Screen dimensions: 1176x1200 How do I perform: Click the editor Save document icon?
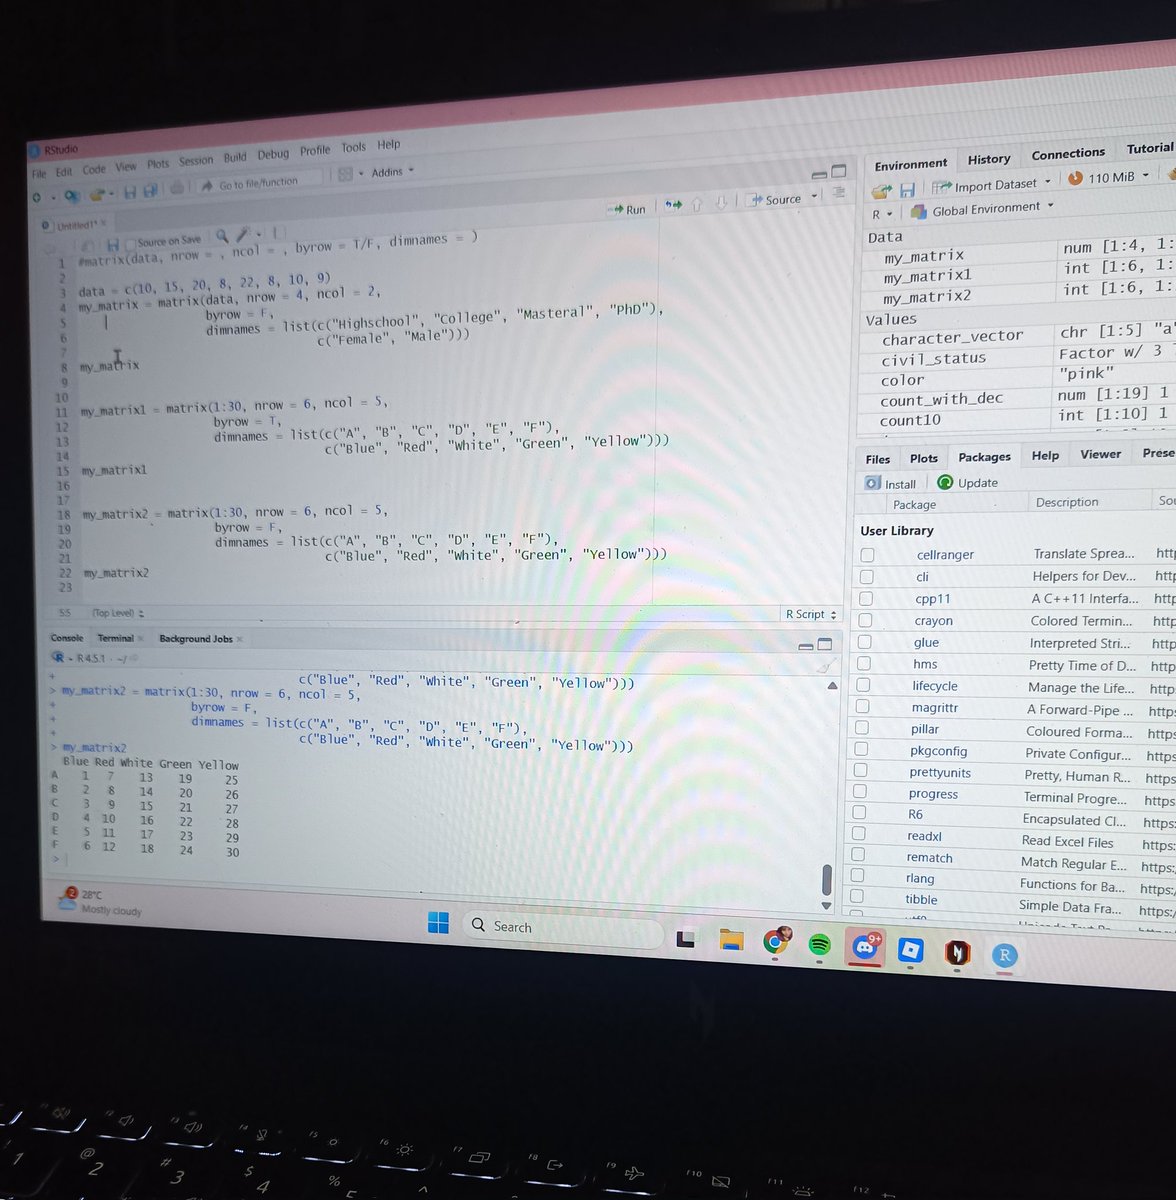tap(113, 244)
